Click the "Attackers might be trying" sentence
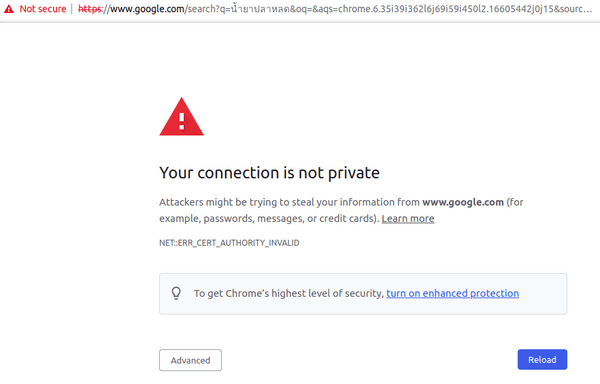 click(341, 202)
